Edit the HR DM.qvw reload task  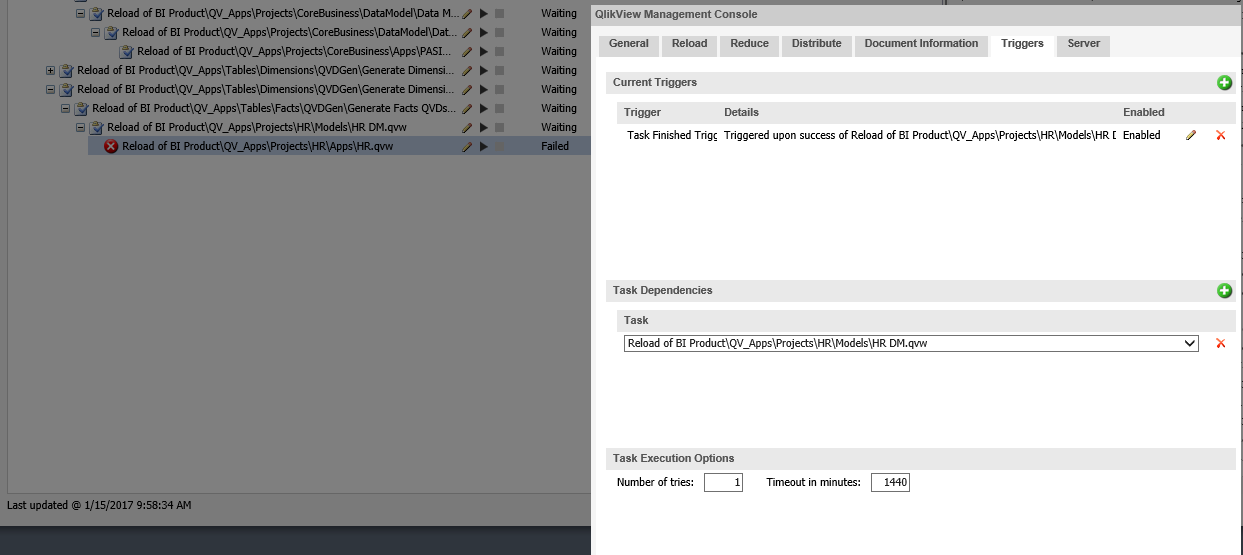pos(467,127)
